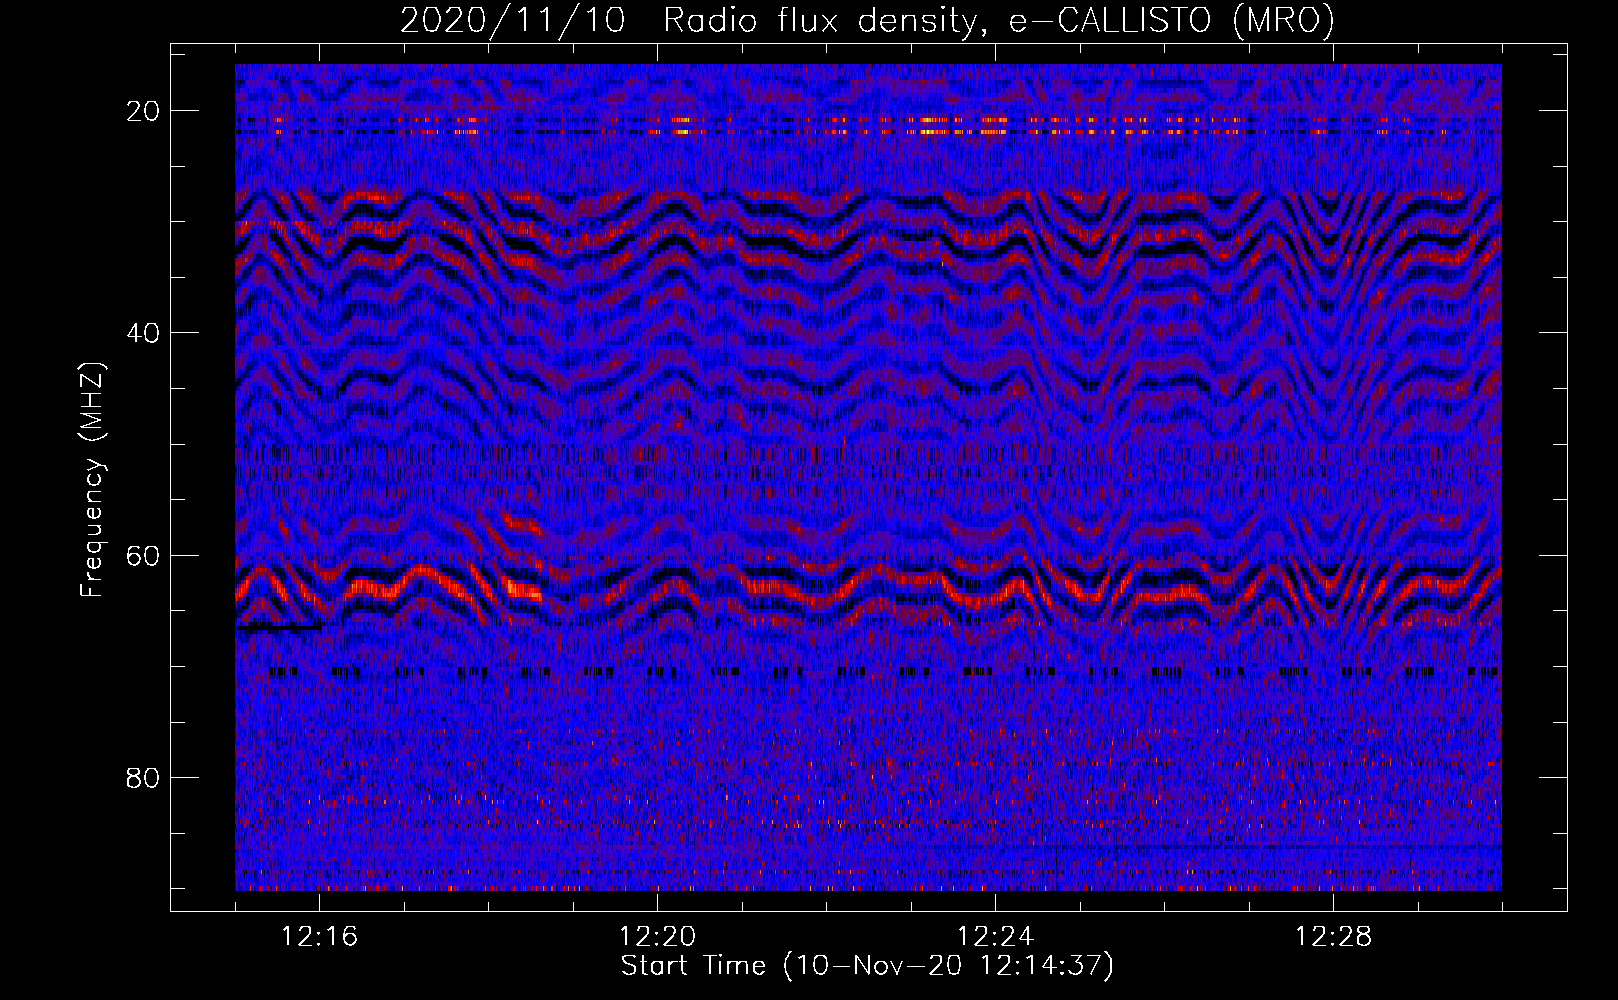Click the 12:24 time tick label
The height and width of the screenshot is (1000, 1618).
tap(996, 937)
